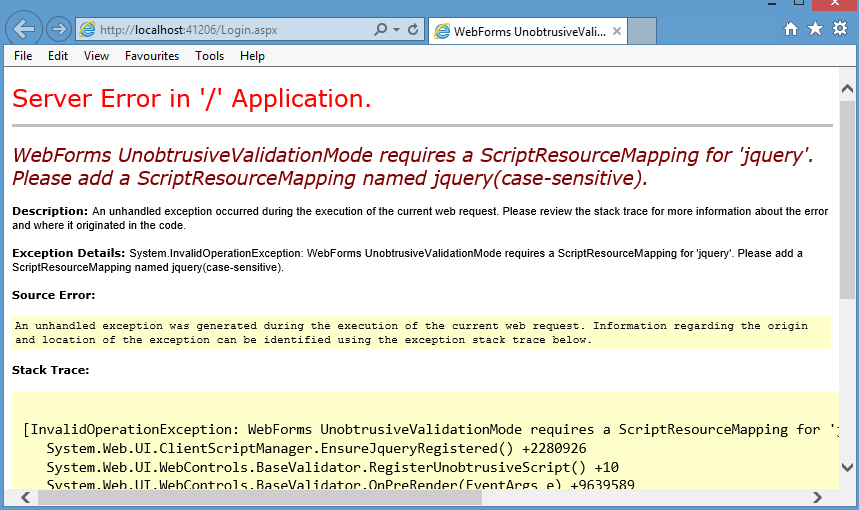Close the browser window with X button

pyautogui.click(x=834, y=4)
